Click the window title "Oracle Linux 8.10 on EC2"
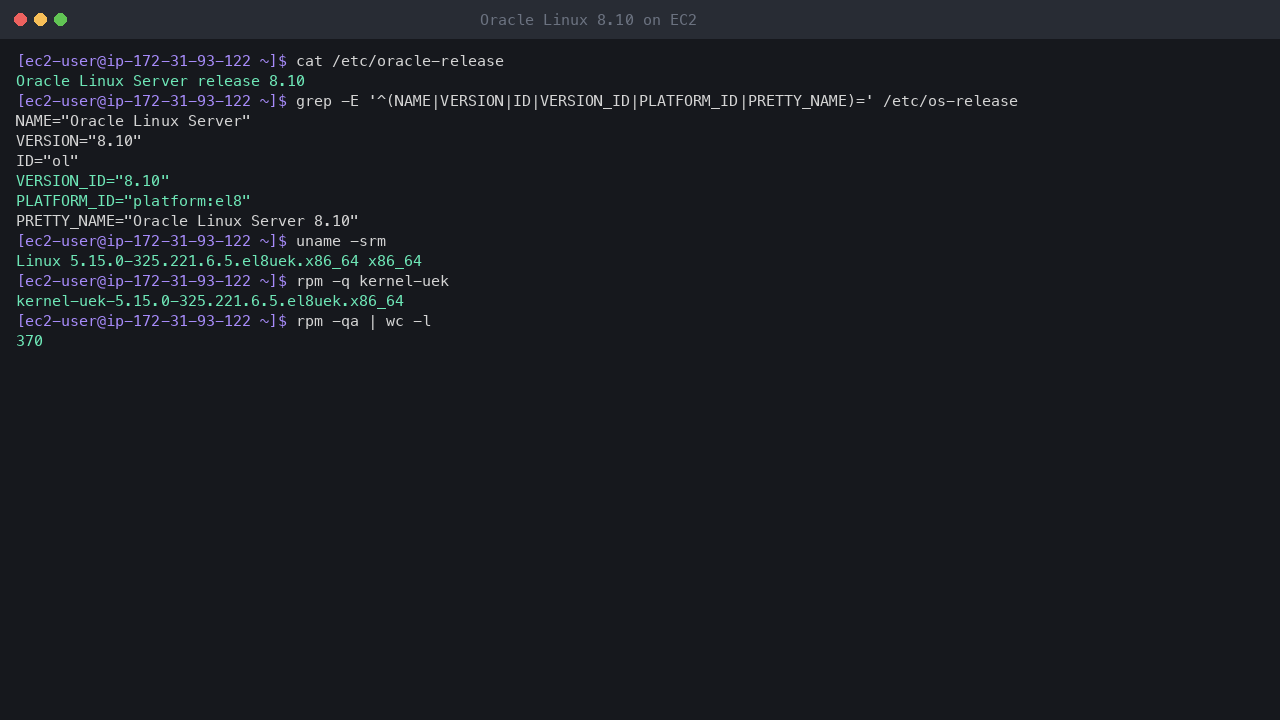This screenshot has width=1280, height=720. (x=588, y=20)
